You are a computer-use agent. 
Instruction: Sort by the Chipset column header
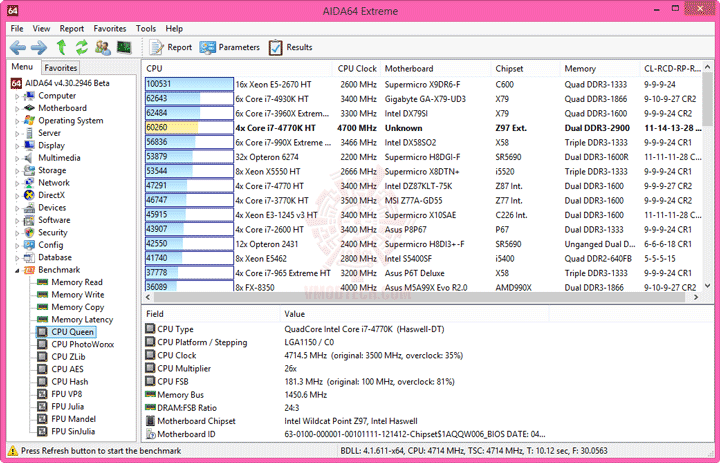click(525, 68)
